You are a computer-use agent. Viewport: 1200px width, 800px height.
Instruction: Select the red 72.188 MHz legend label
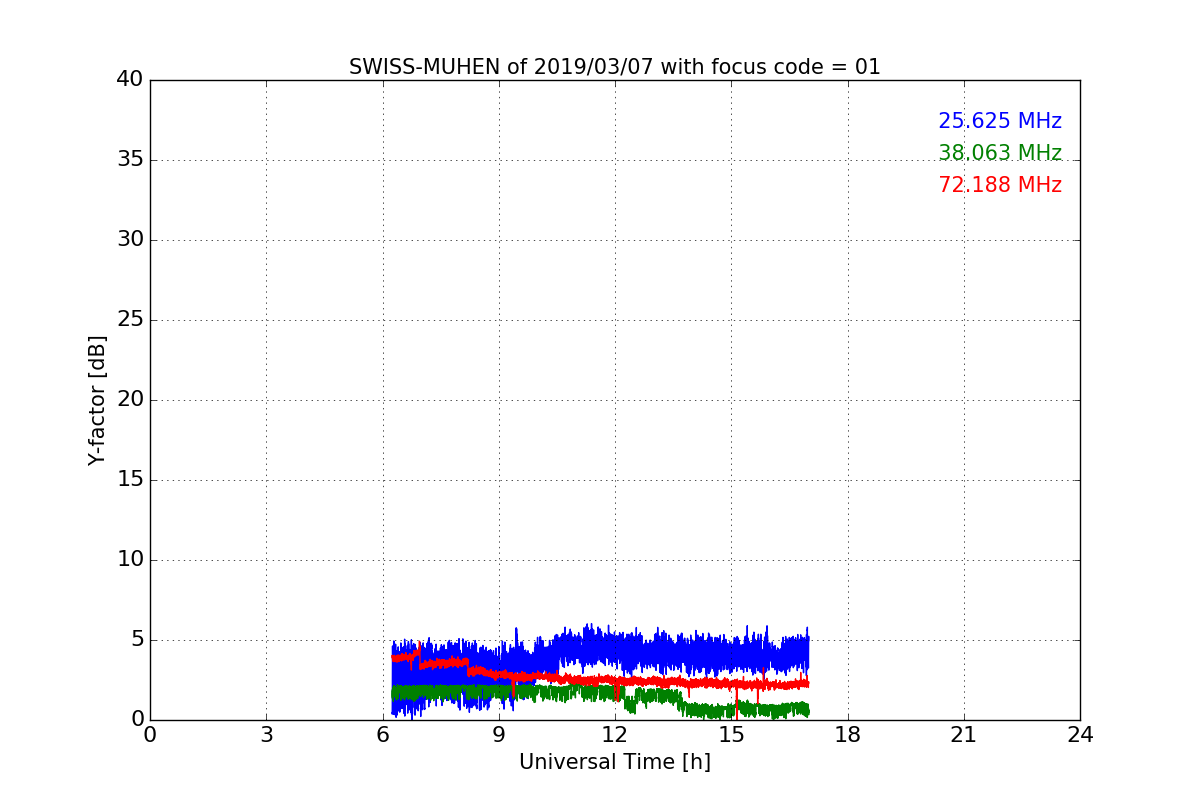[x=1000, y=185]
